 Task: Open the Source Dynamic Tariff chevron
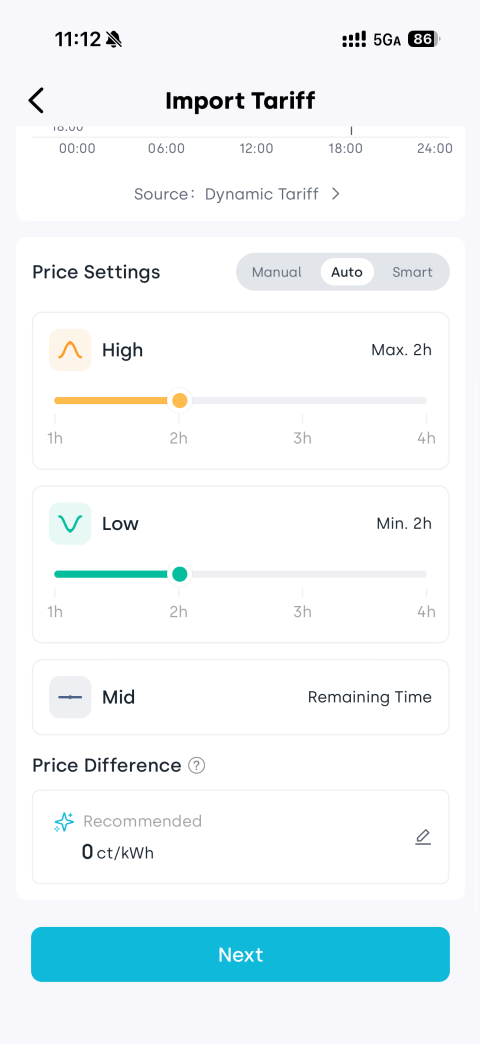(x=336, y=194)
